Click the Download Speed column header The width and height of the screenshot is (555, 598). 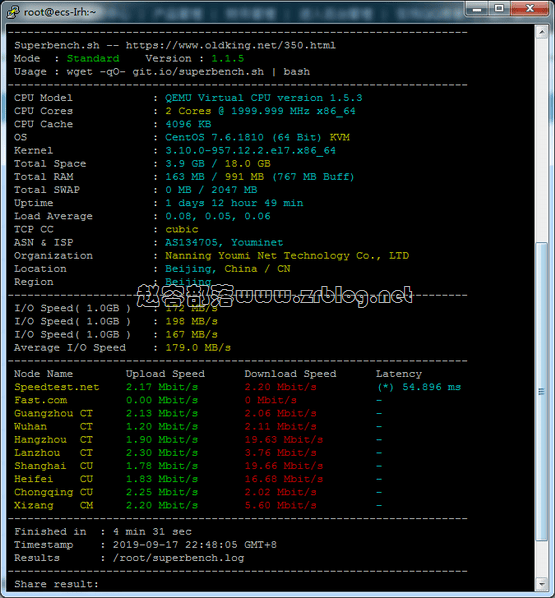290,374
